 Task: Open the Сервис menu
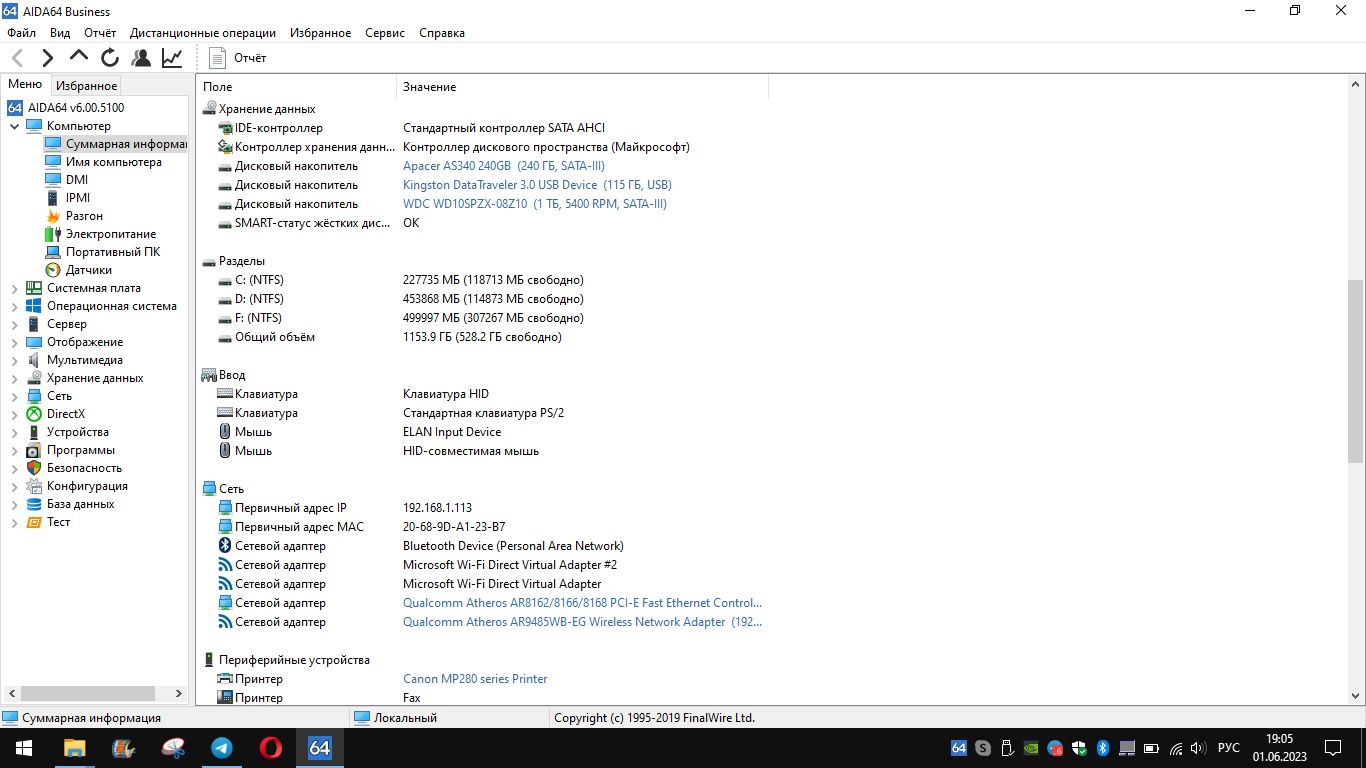pyautogui.click(x=385, y=33)
